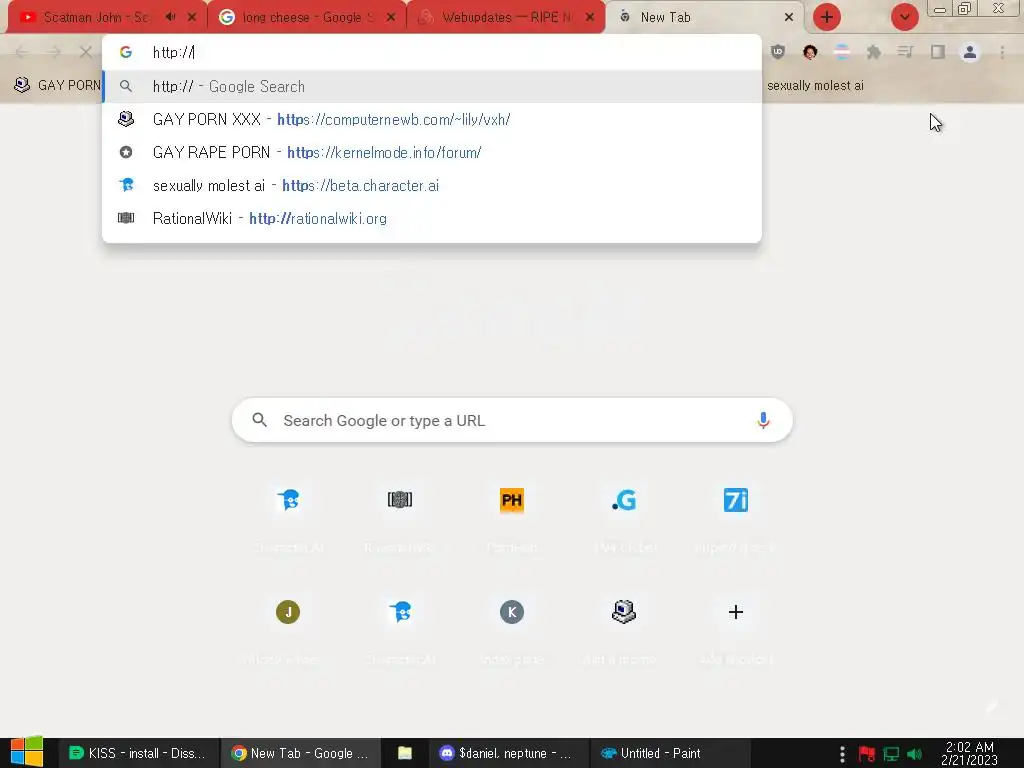
Task: Open the orange PH shortcut tile
Action: point(512,500)
